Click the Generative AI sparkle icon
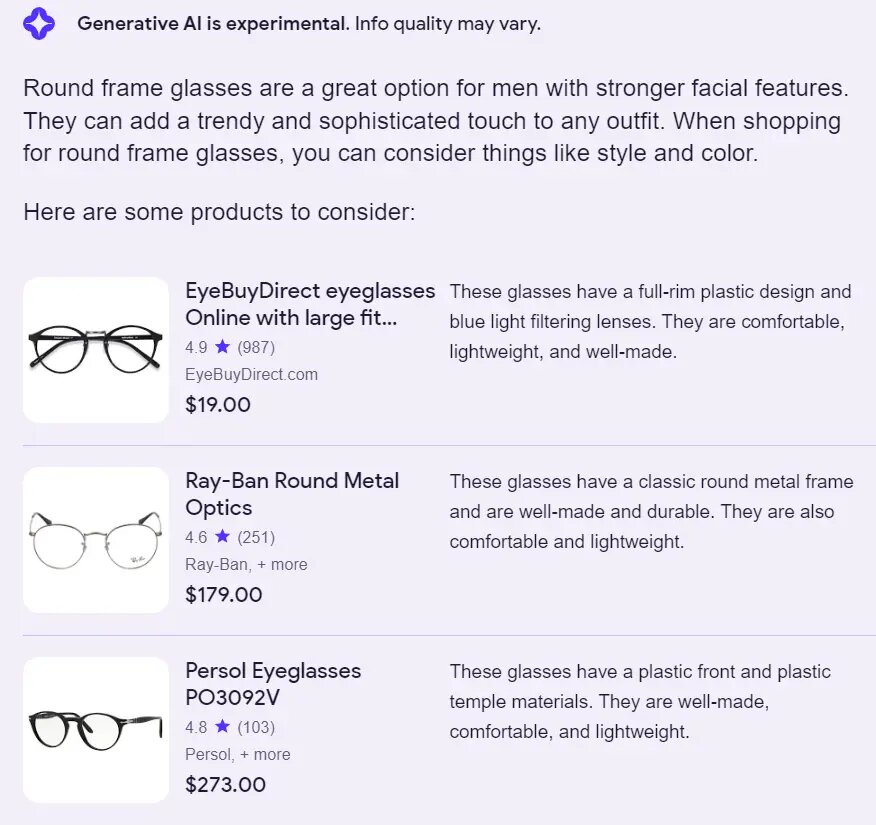The height and width of the screenshot is (825, 876). click(x=39, y=23)
